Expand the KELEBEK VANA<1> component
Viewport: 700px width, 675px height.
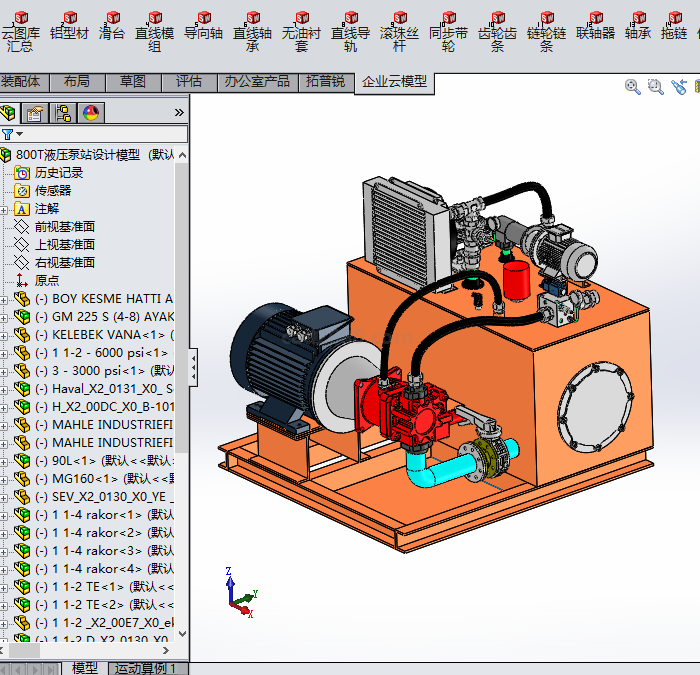(x=4, y=335)
